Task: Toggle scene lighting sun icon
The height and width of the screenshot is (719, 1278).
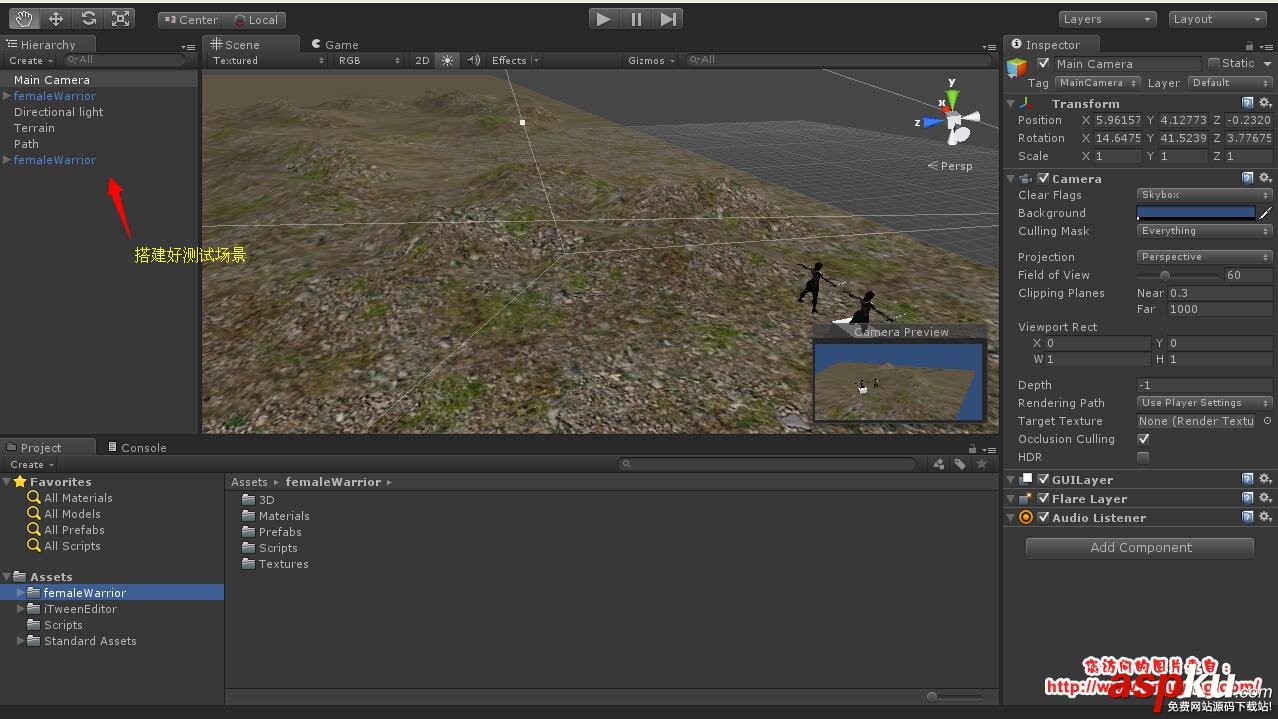Action: pyautogui.click(x=447, y=61)
